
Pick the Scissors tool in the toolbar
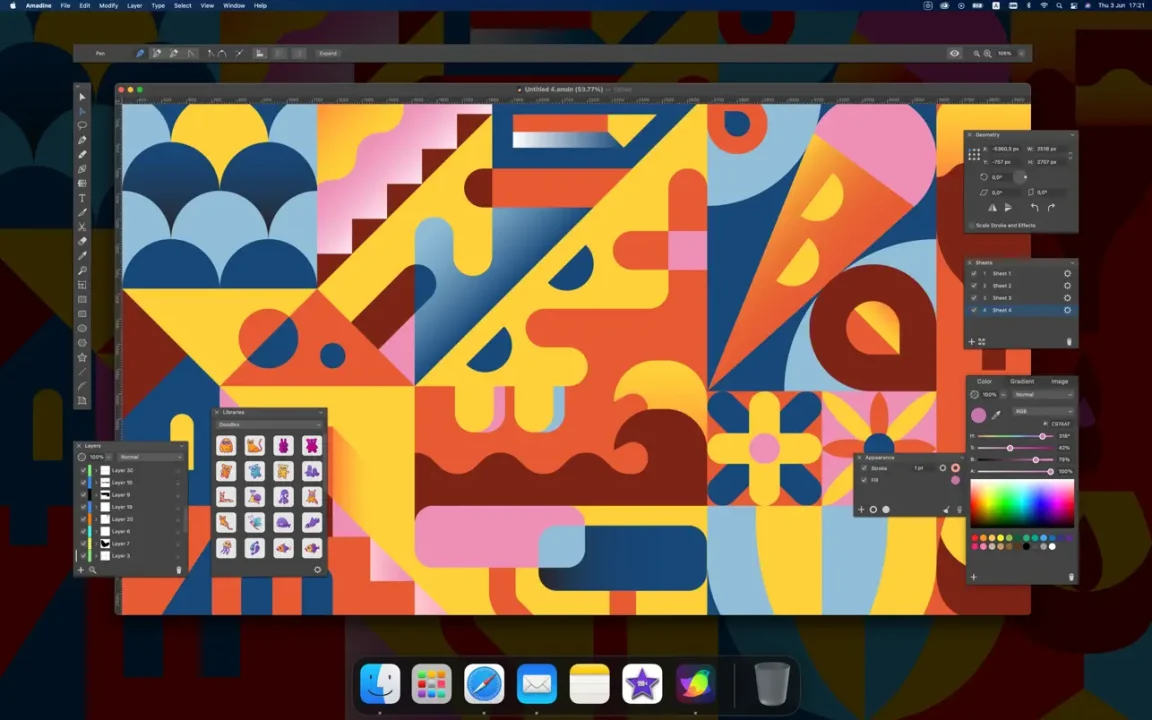(x=82, y=227)
